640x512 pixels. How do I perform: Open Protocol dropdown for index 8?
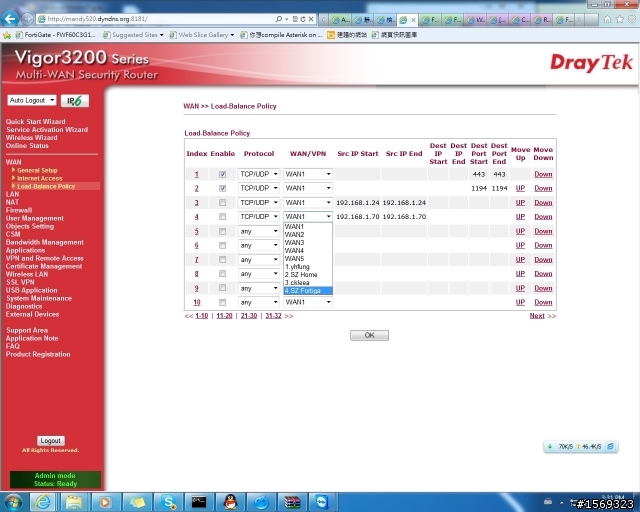259,274
